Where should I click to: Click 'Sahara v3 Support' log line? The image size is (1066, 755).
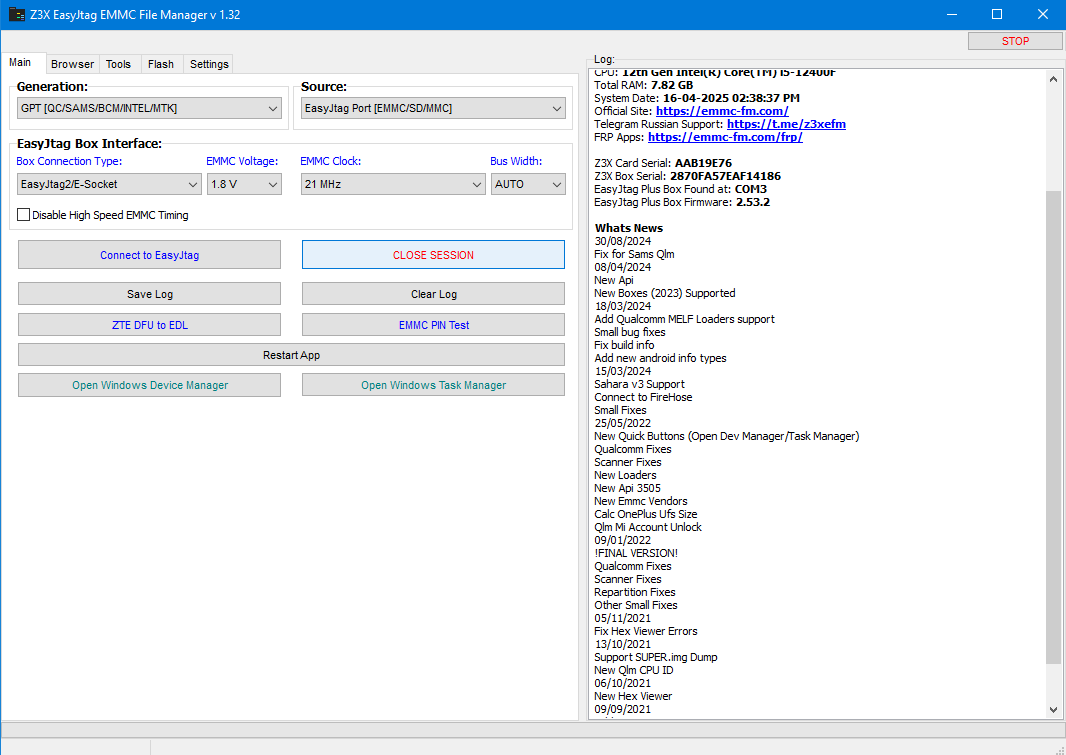click(x=639, y=384)
